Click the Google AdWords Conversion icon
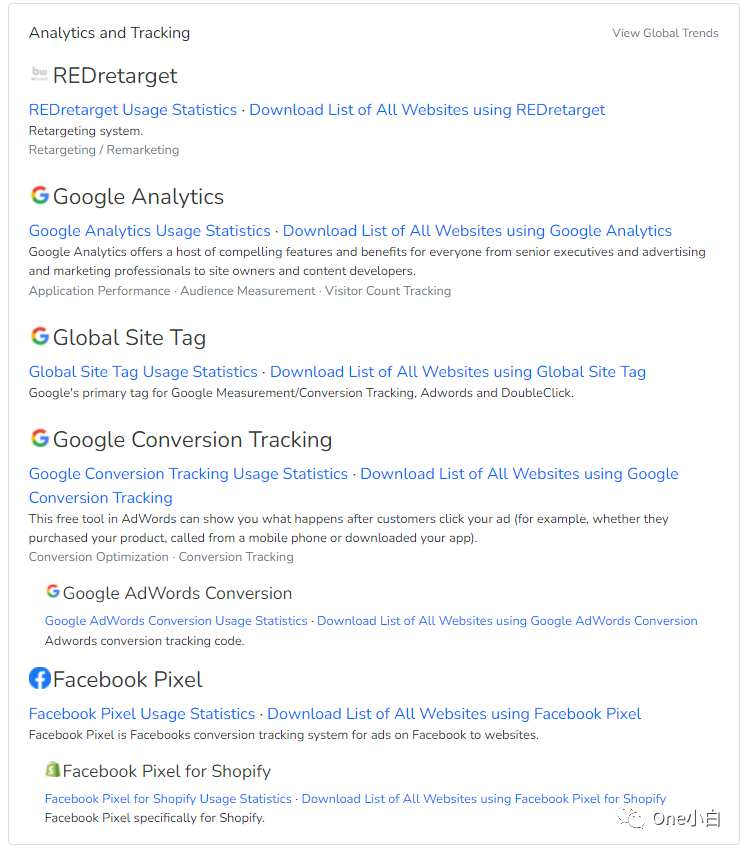Image resolution: width=745 pixels, height=850 pixels. click(x=53, y=592)
